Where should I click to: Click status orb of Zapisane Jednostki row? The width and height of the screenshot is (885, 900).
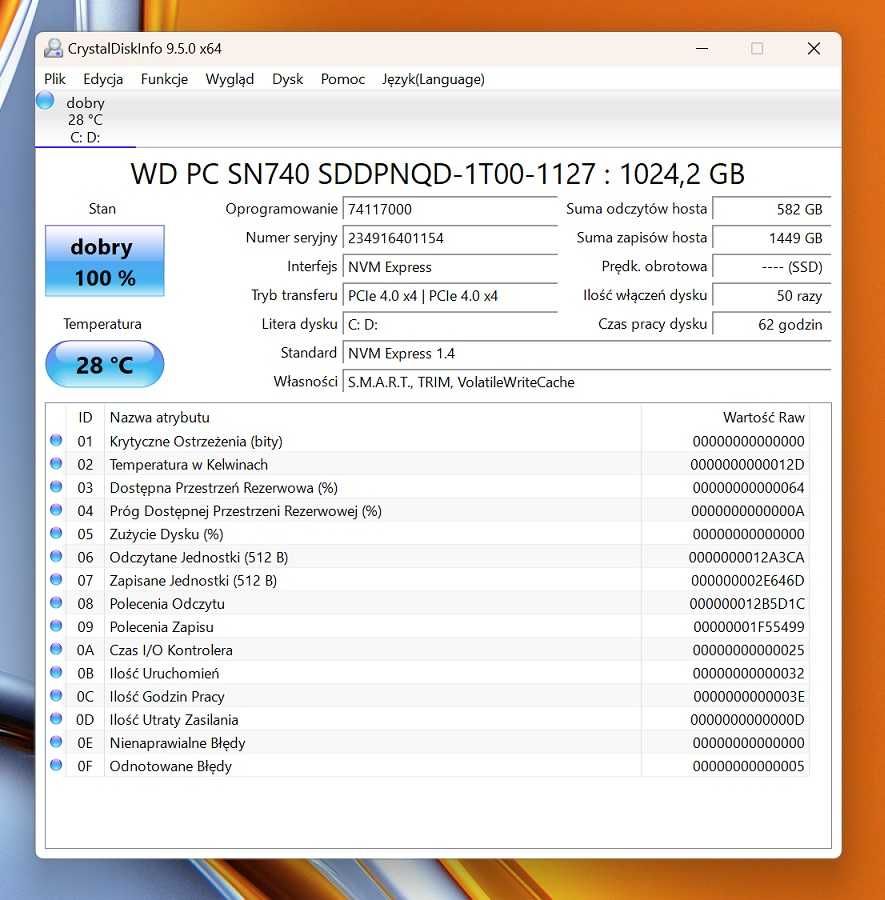[x=56, y=579]
